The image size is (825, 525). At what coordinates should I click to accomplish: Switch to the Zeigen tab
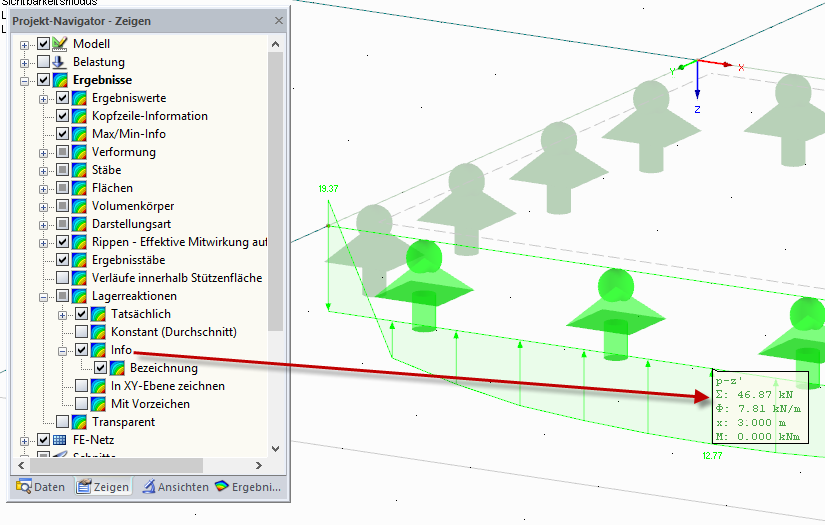click(103, 487)
